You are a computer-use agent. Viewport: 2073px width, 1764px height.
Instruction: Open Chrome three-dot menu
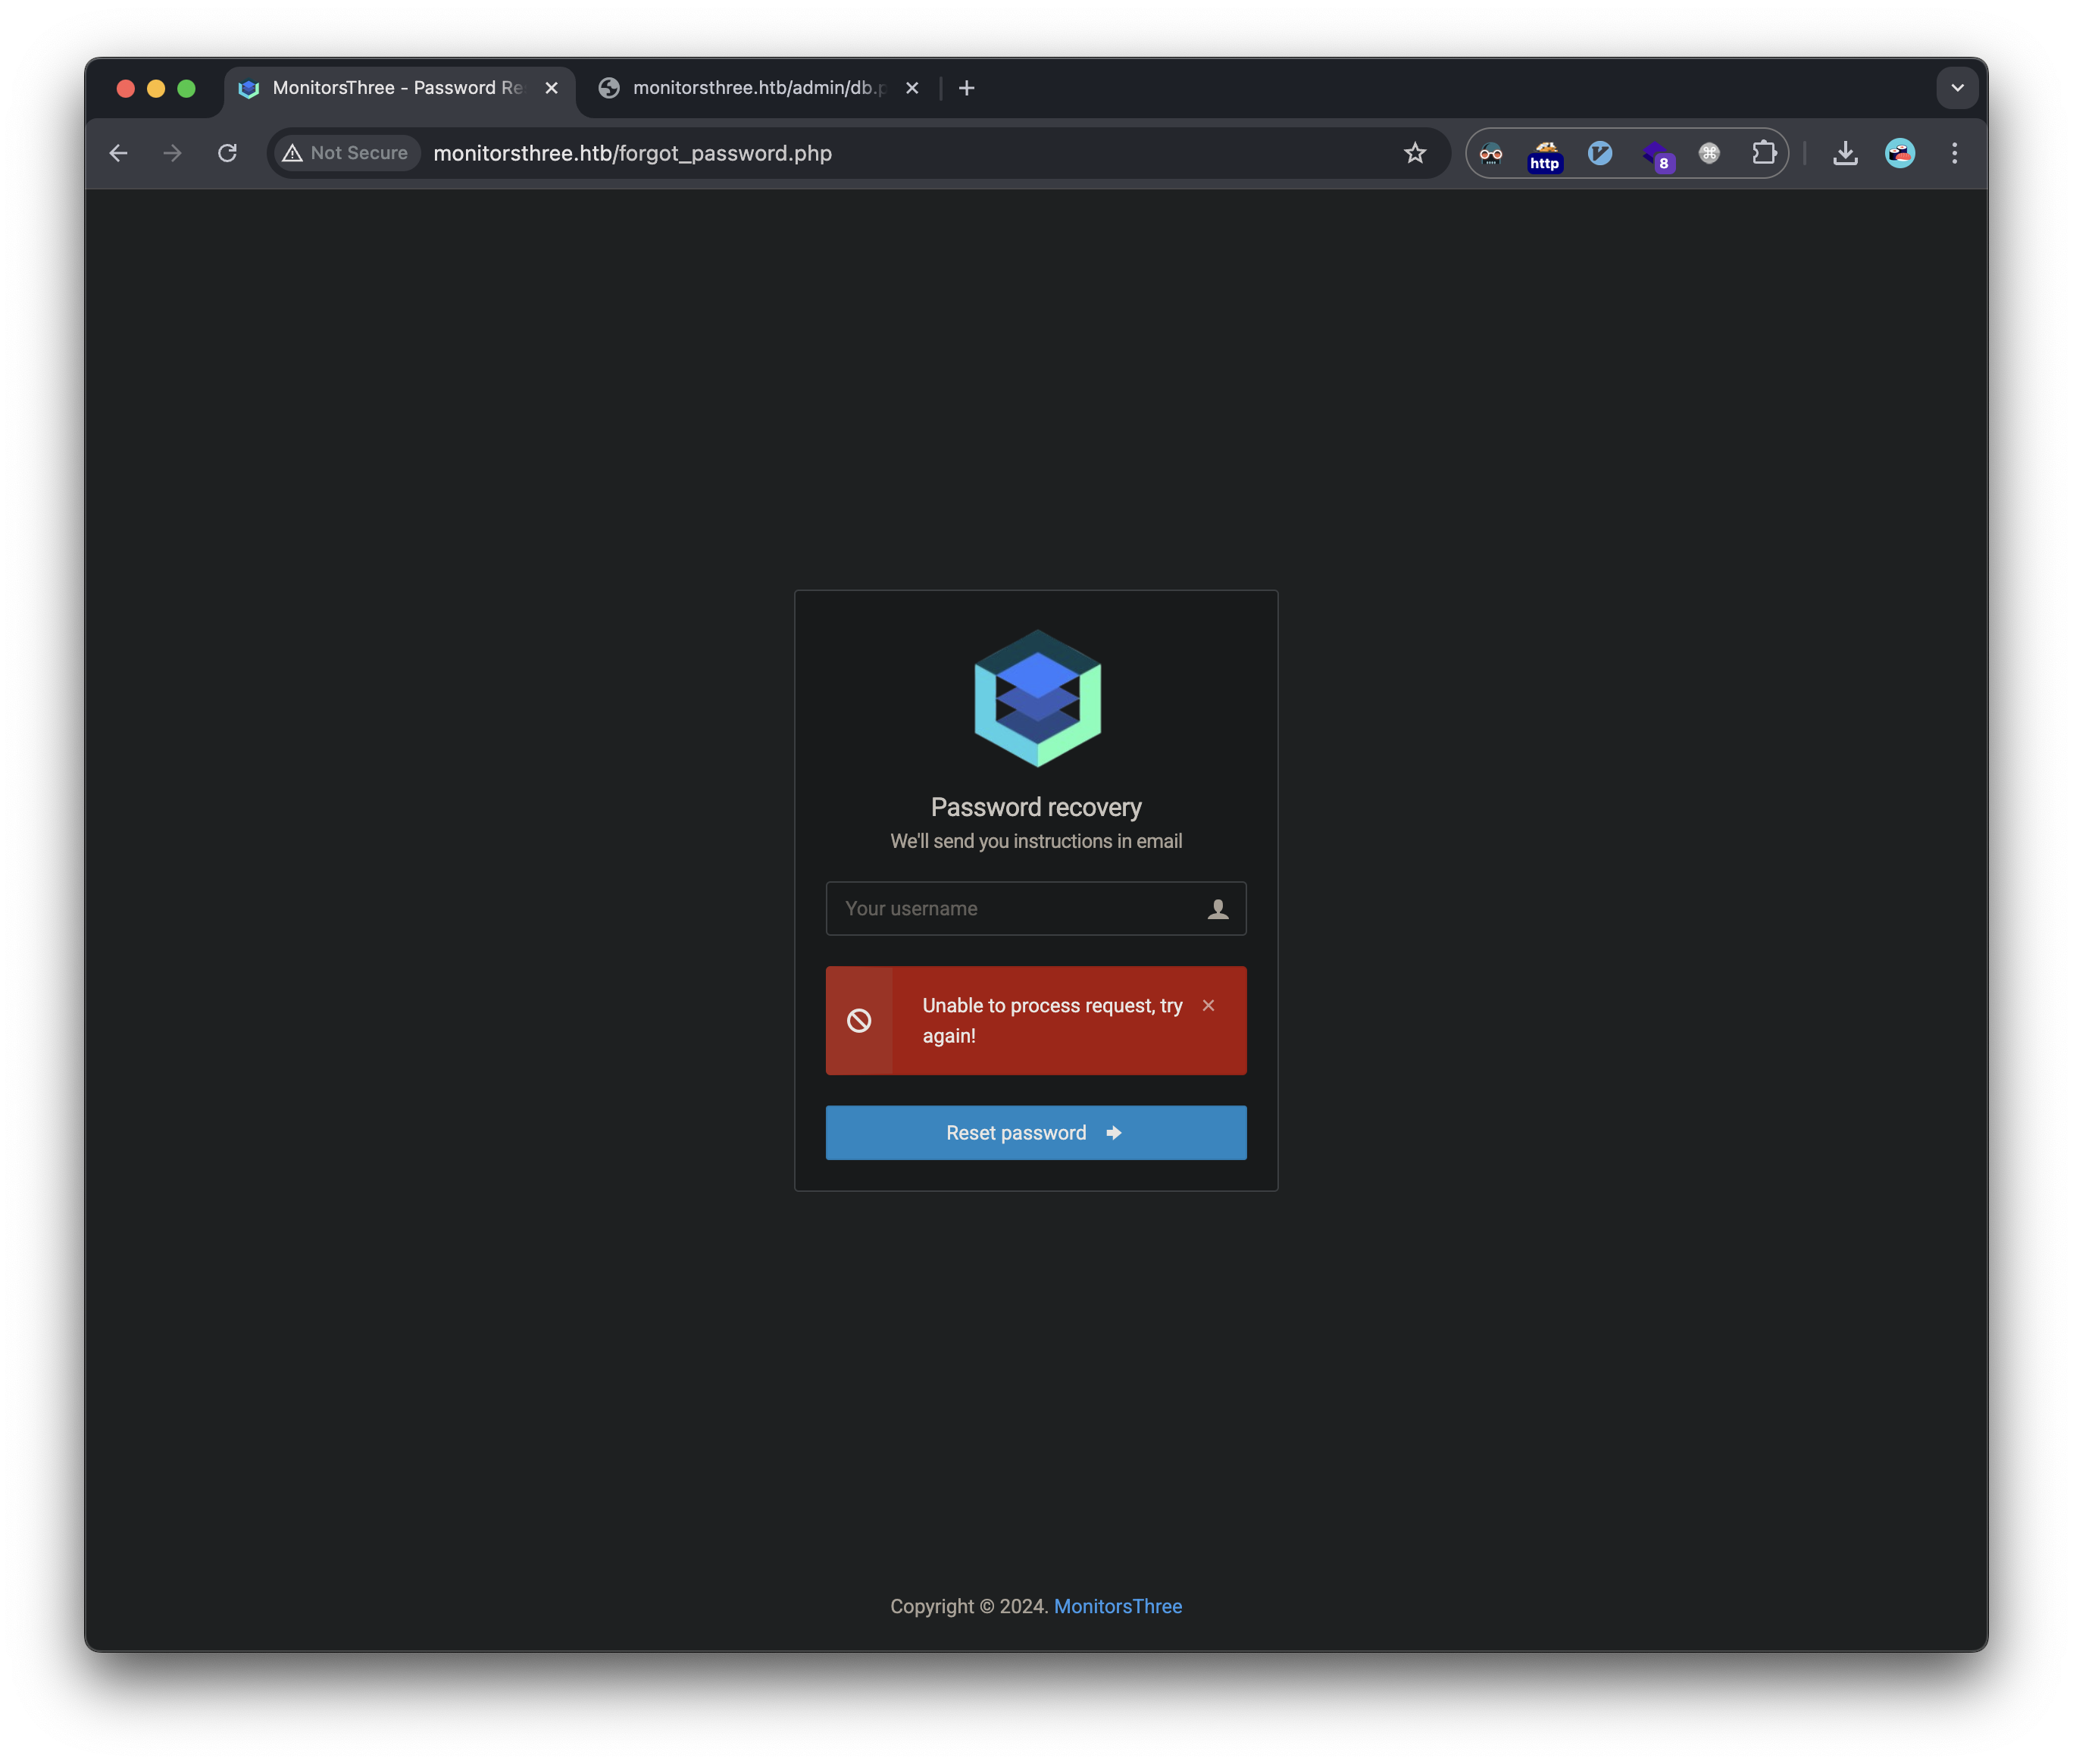(1954, 153)
